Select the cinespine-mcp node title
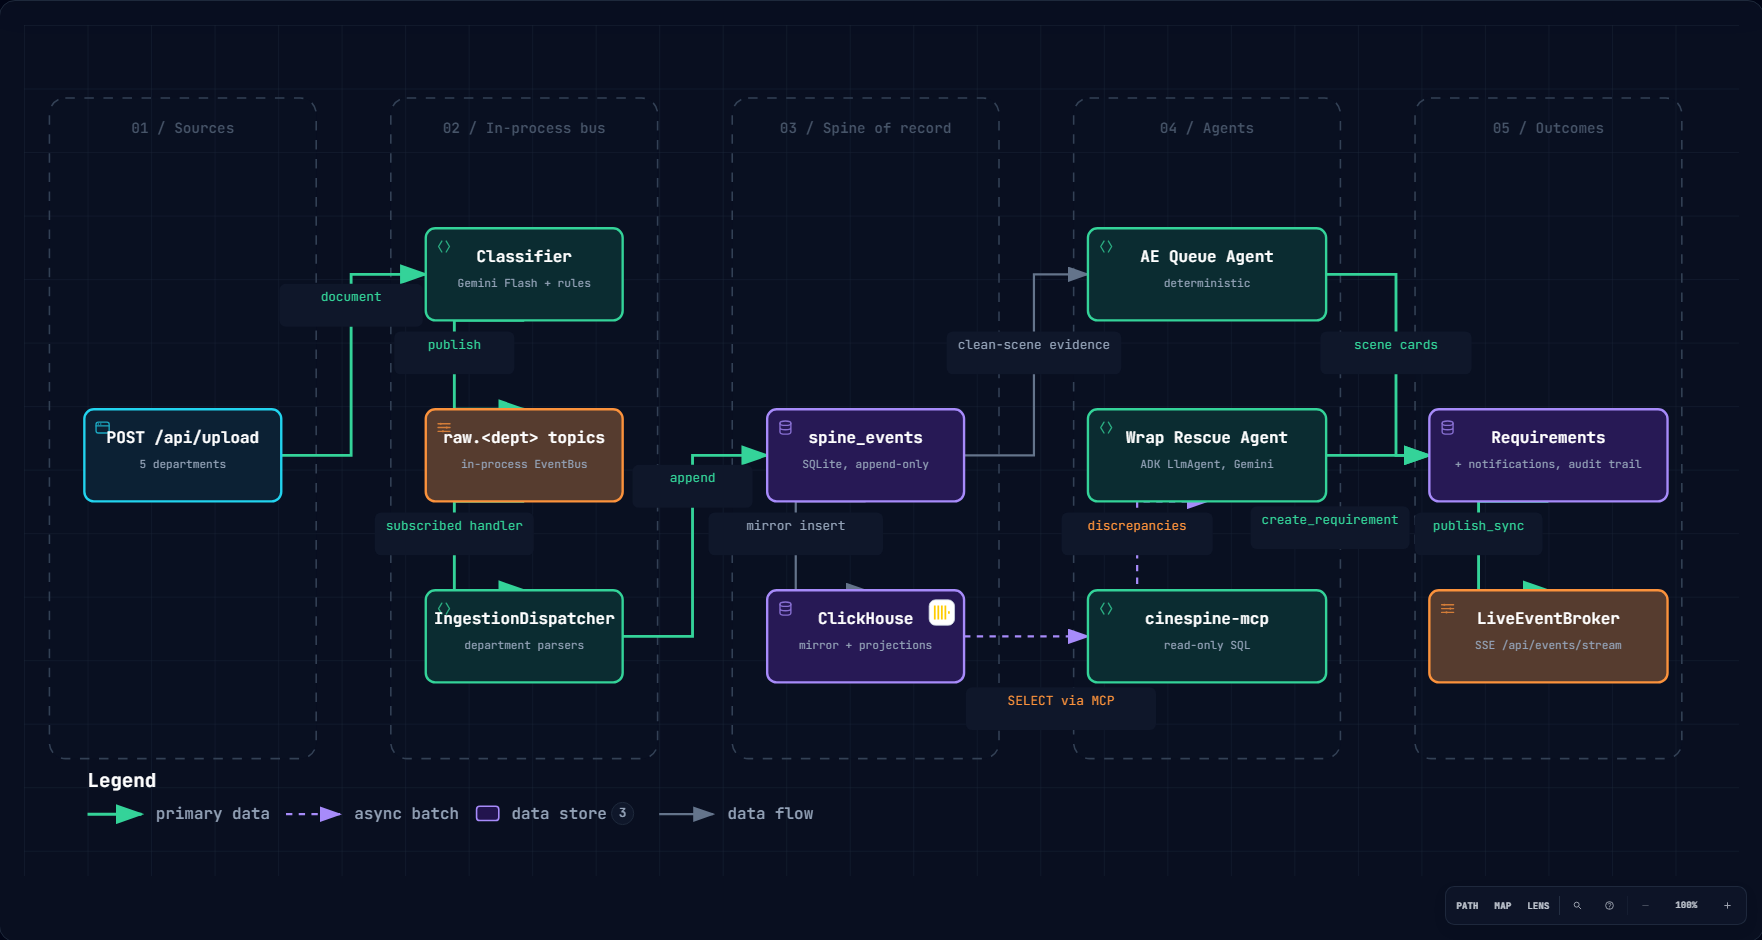 coord(1207,619)
